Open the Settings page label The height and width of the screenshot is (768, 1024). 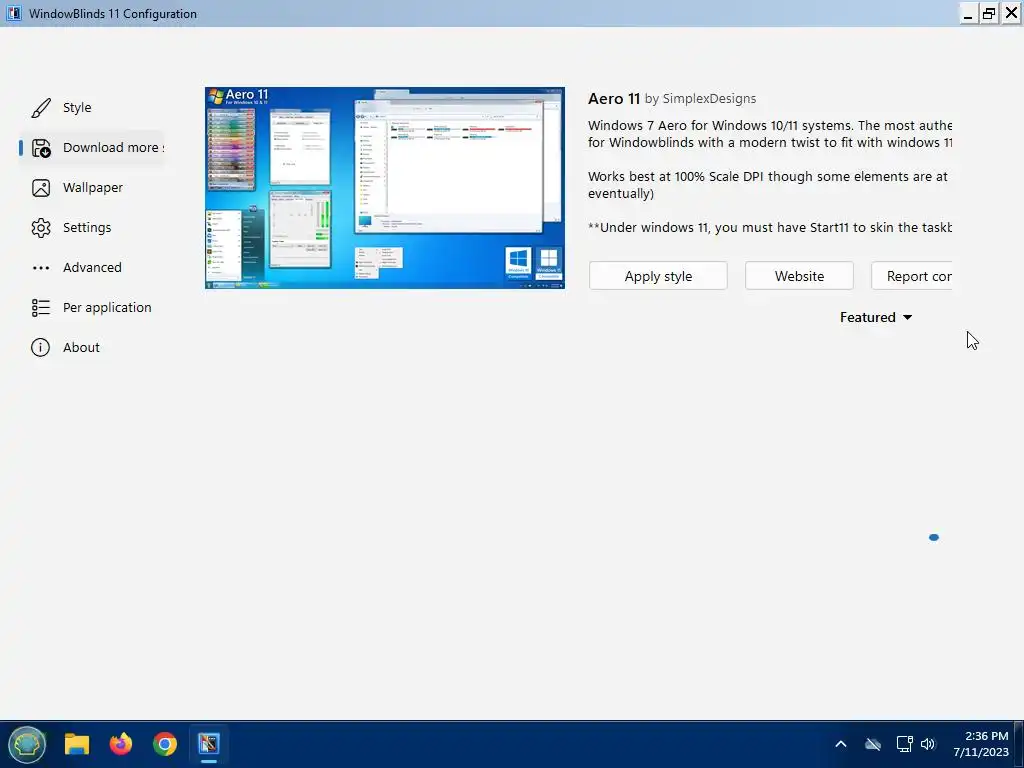point(87,227)
